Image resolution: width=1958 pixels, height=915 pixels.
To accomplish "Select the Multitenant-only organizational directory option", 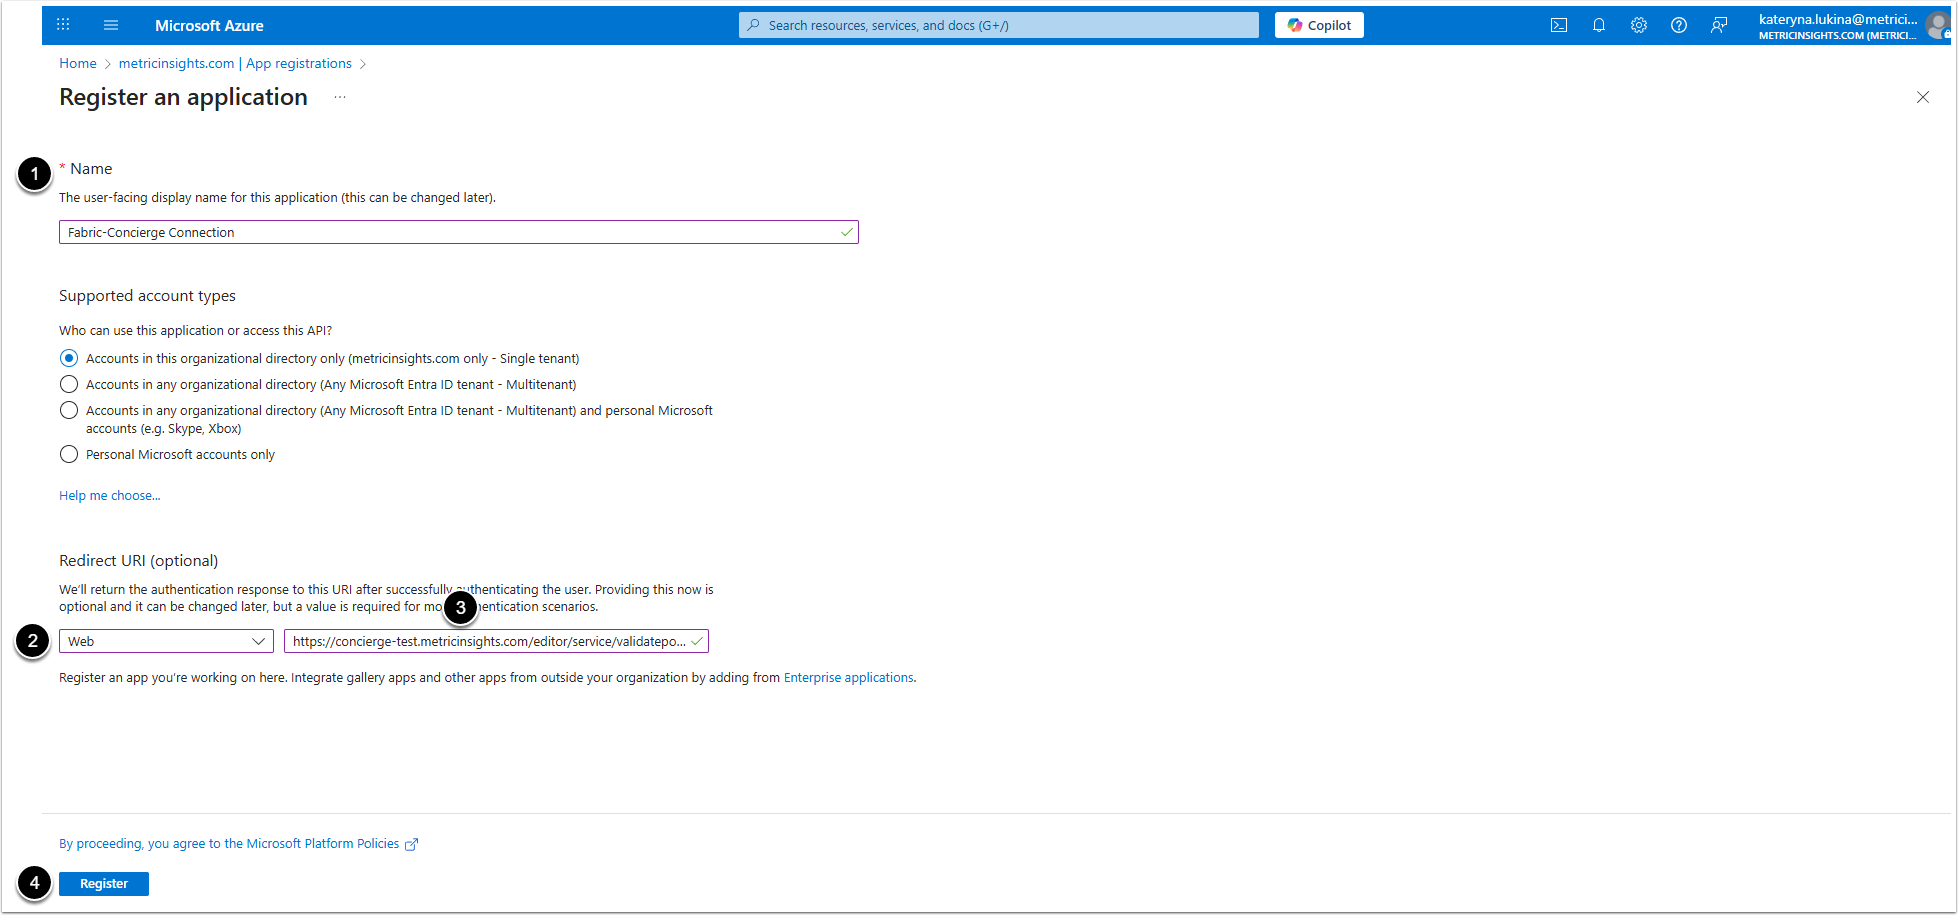I will tap(69, 384).
